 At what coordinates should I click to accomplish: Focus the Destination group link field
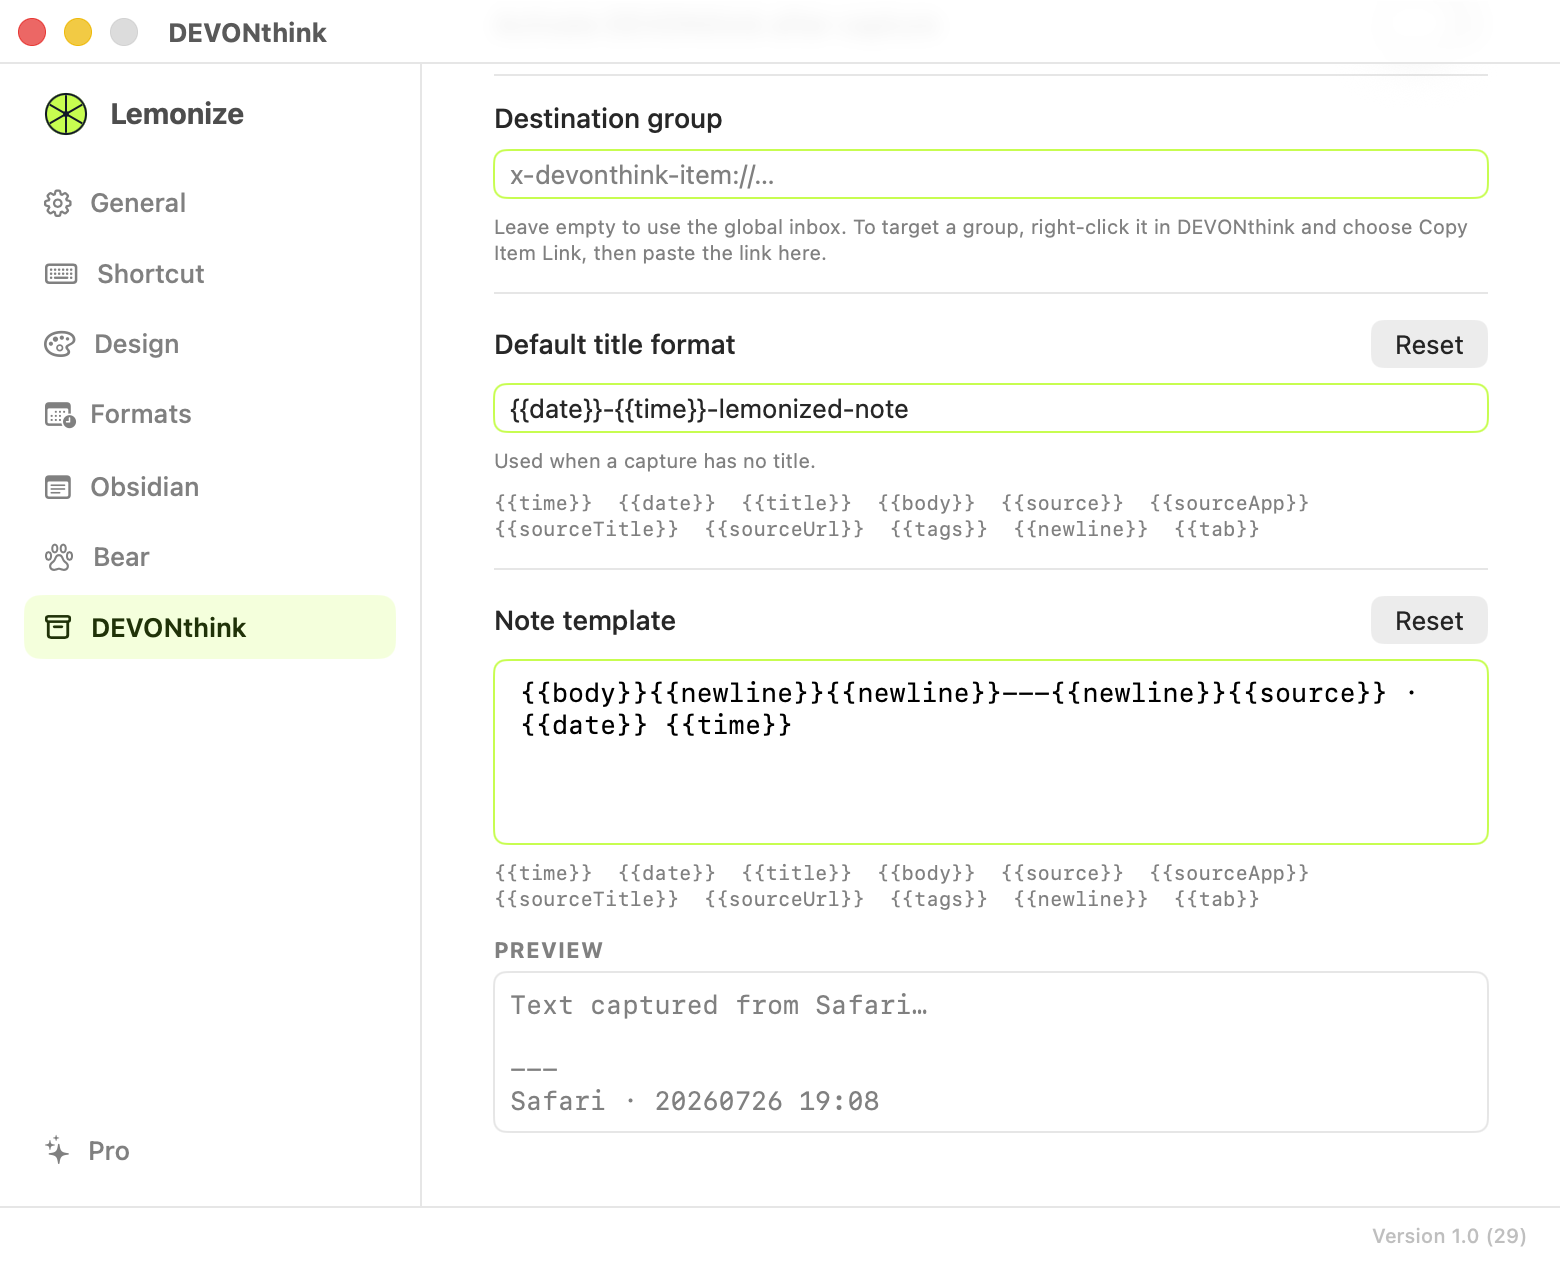(991, 175)
